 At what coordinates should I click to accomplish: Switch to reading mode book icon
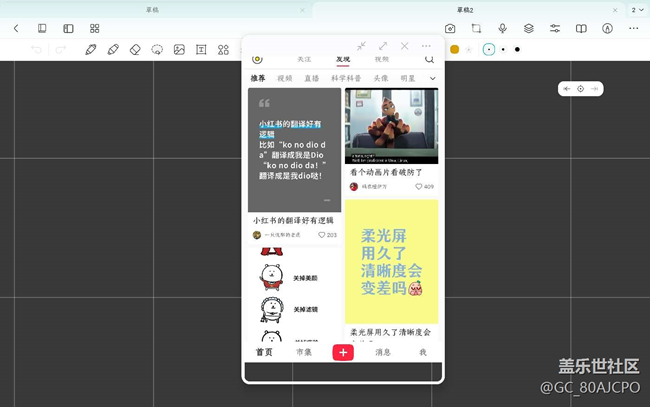tap(581, 28)
